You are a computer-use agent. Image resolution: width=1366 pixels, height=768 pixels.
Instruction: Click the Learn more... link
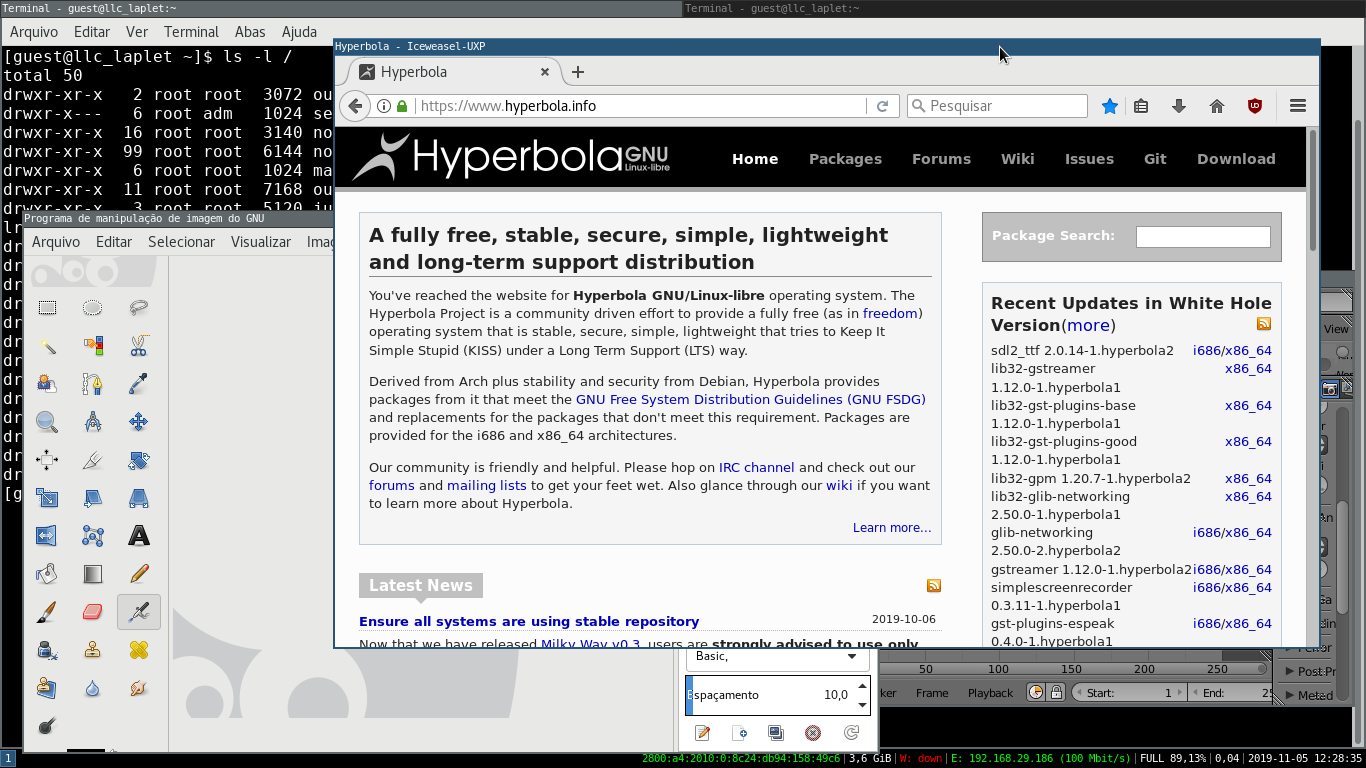coord(892,527)
